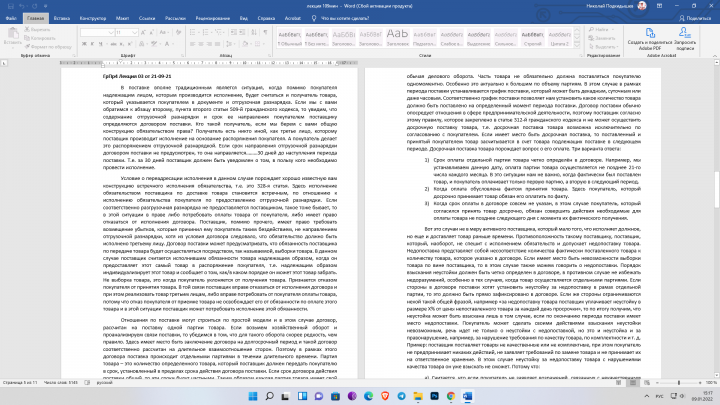Click the Поделиться (Share) button

pyautogui.click(x=695, y=18)
